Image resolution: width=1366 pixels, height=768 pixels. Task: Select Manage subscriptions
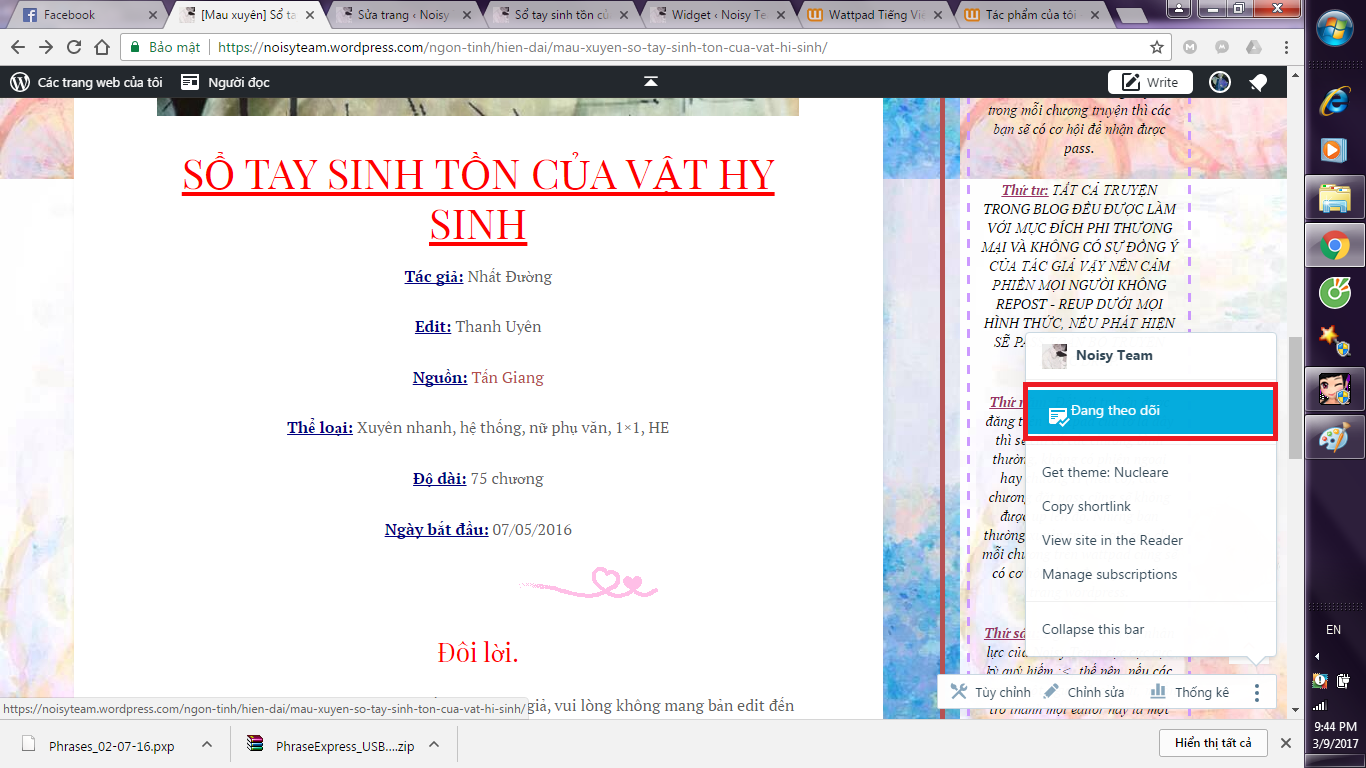coord(1109,574)
